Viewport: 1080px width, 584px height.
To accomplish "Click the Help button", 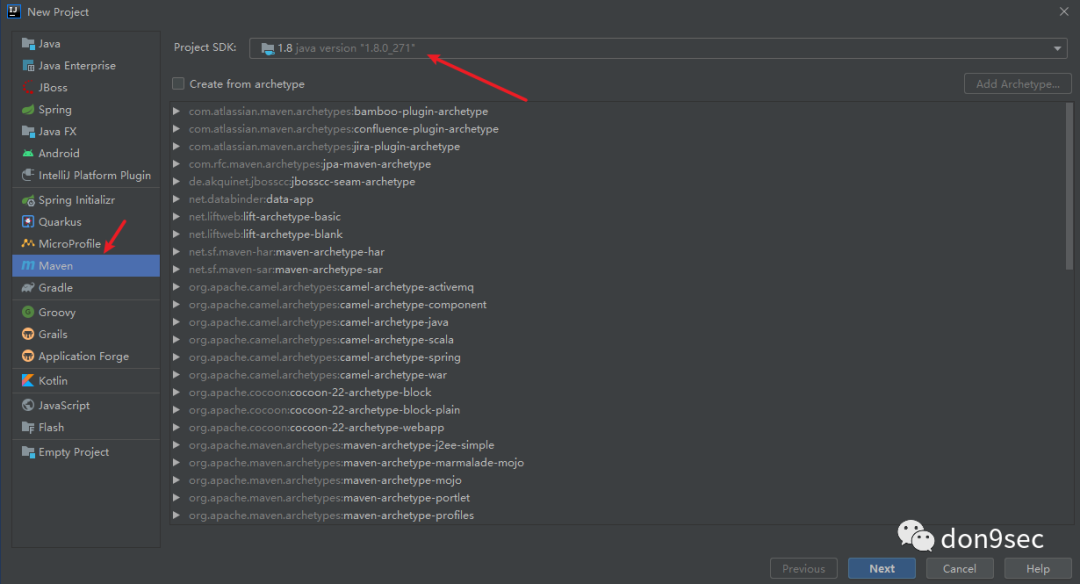I will pos(1038,569).
